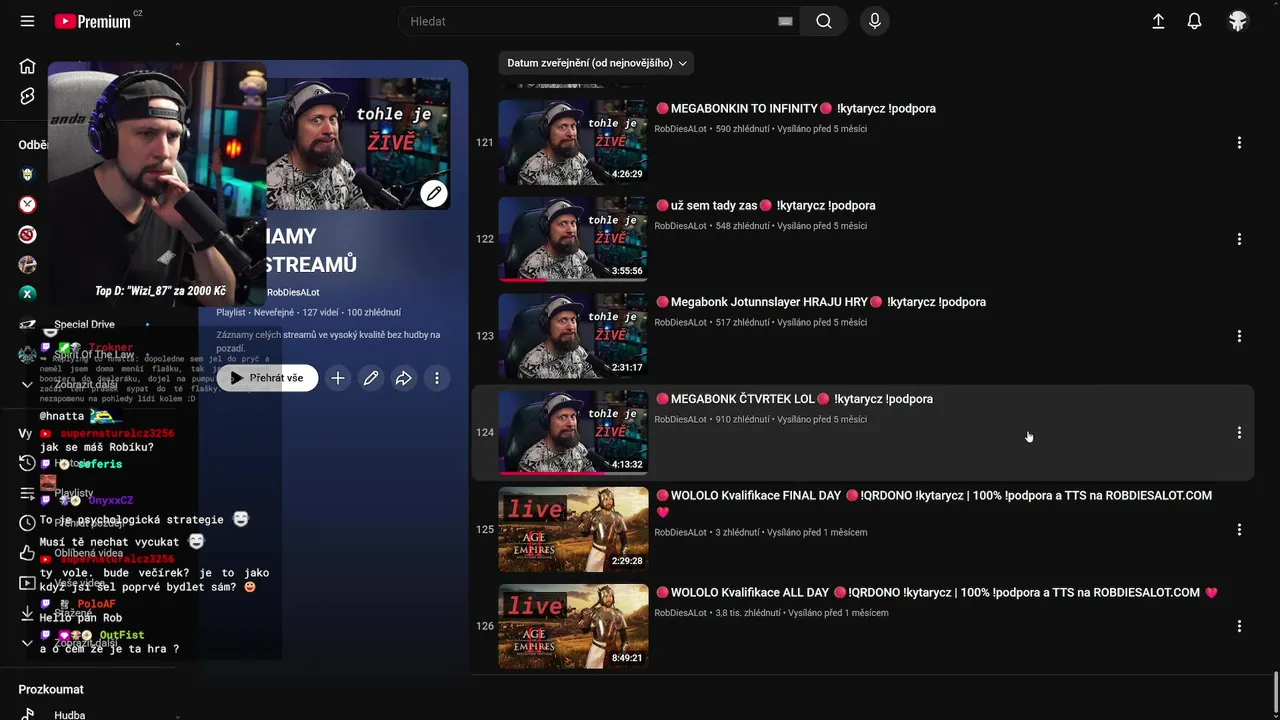Open title MEGABONKIN TO INFINITY
The image size is (1280, 720).
pyautogui.click(x=795, y=108)
